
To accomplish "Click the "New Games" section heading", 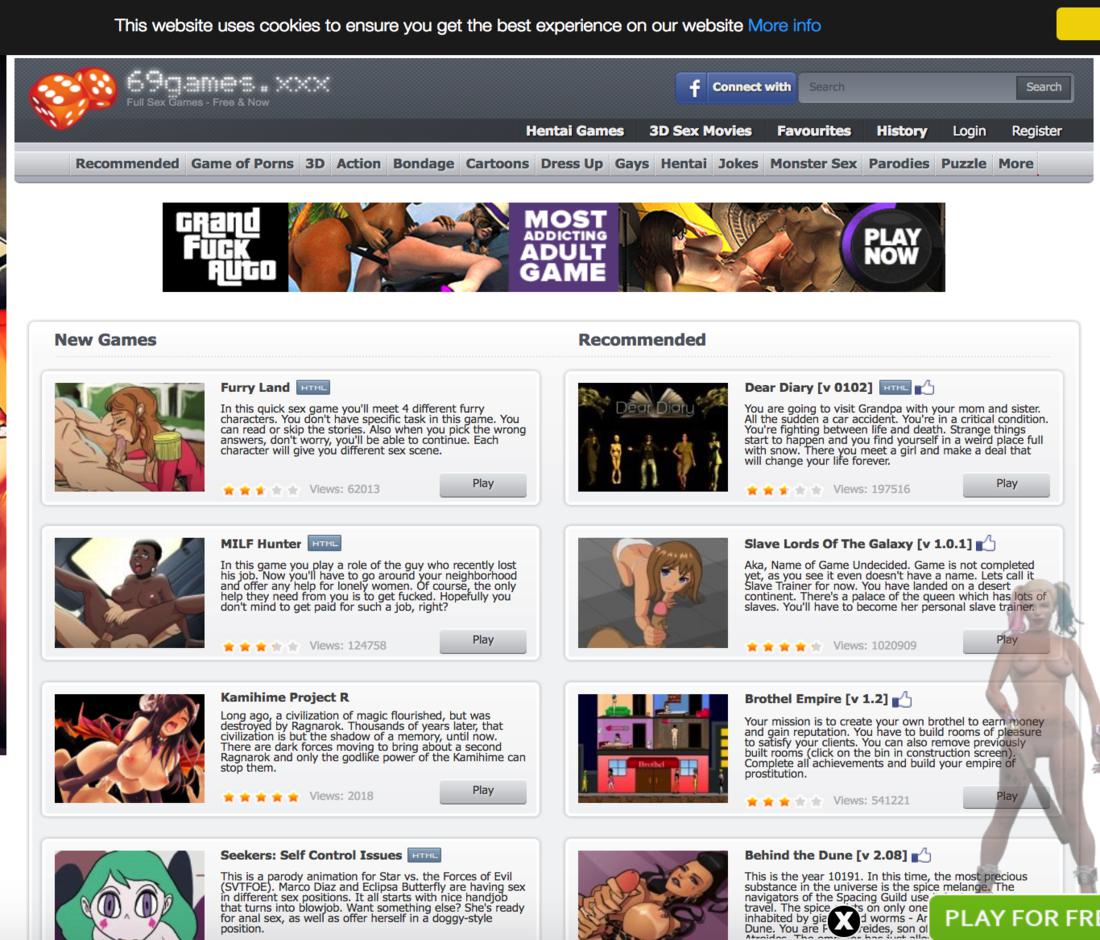I will (x=105, y=340).
